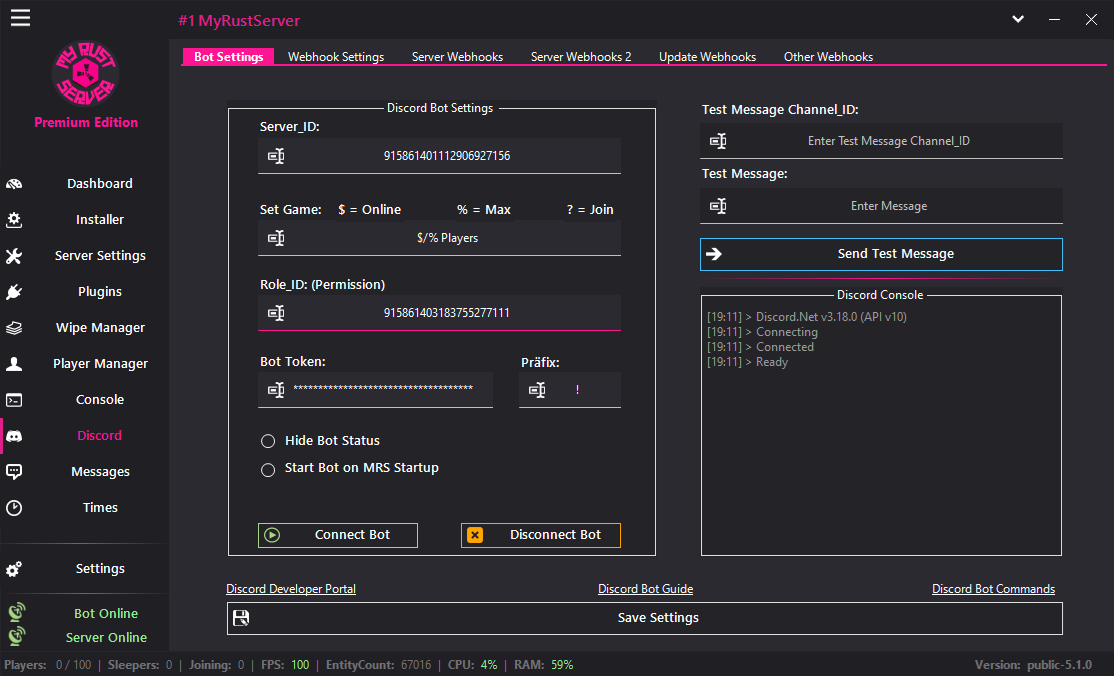Image resolution: width=1114 pixels, height=676 pixels.
Task: Click the ID badge icon beside Server_ID field
Action: pyautogui.click(x=276, y=156)
